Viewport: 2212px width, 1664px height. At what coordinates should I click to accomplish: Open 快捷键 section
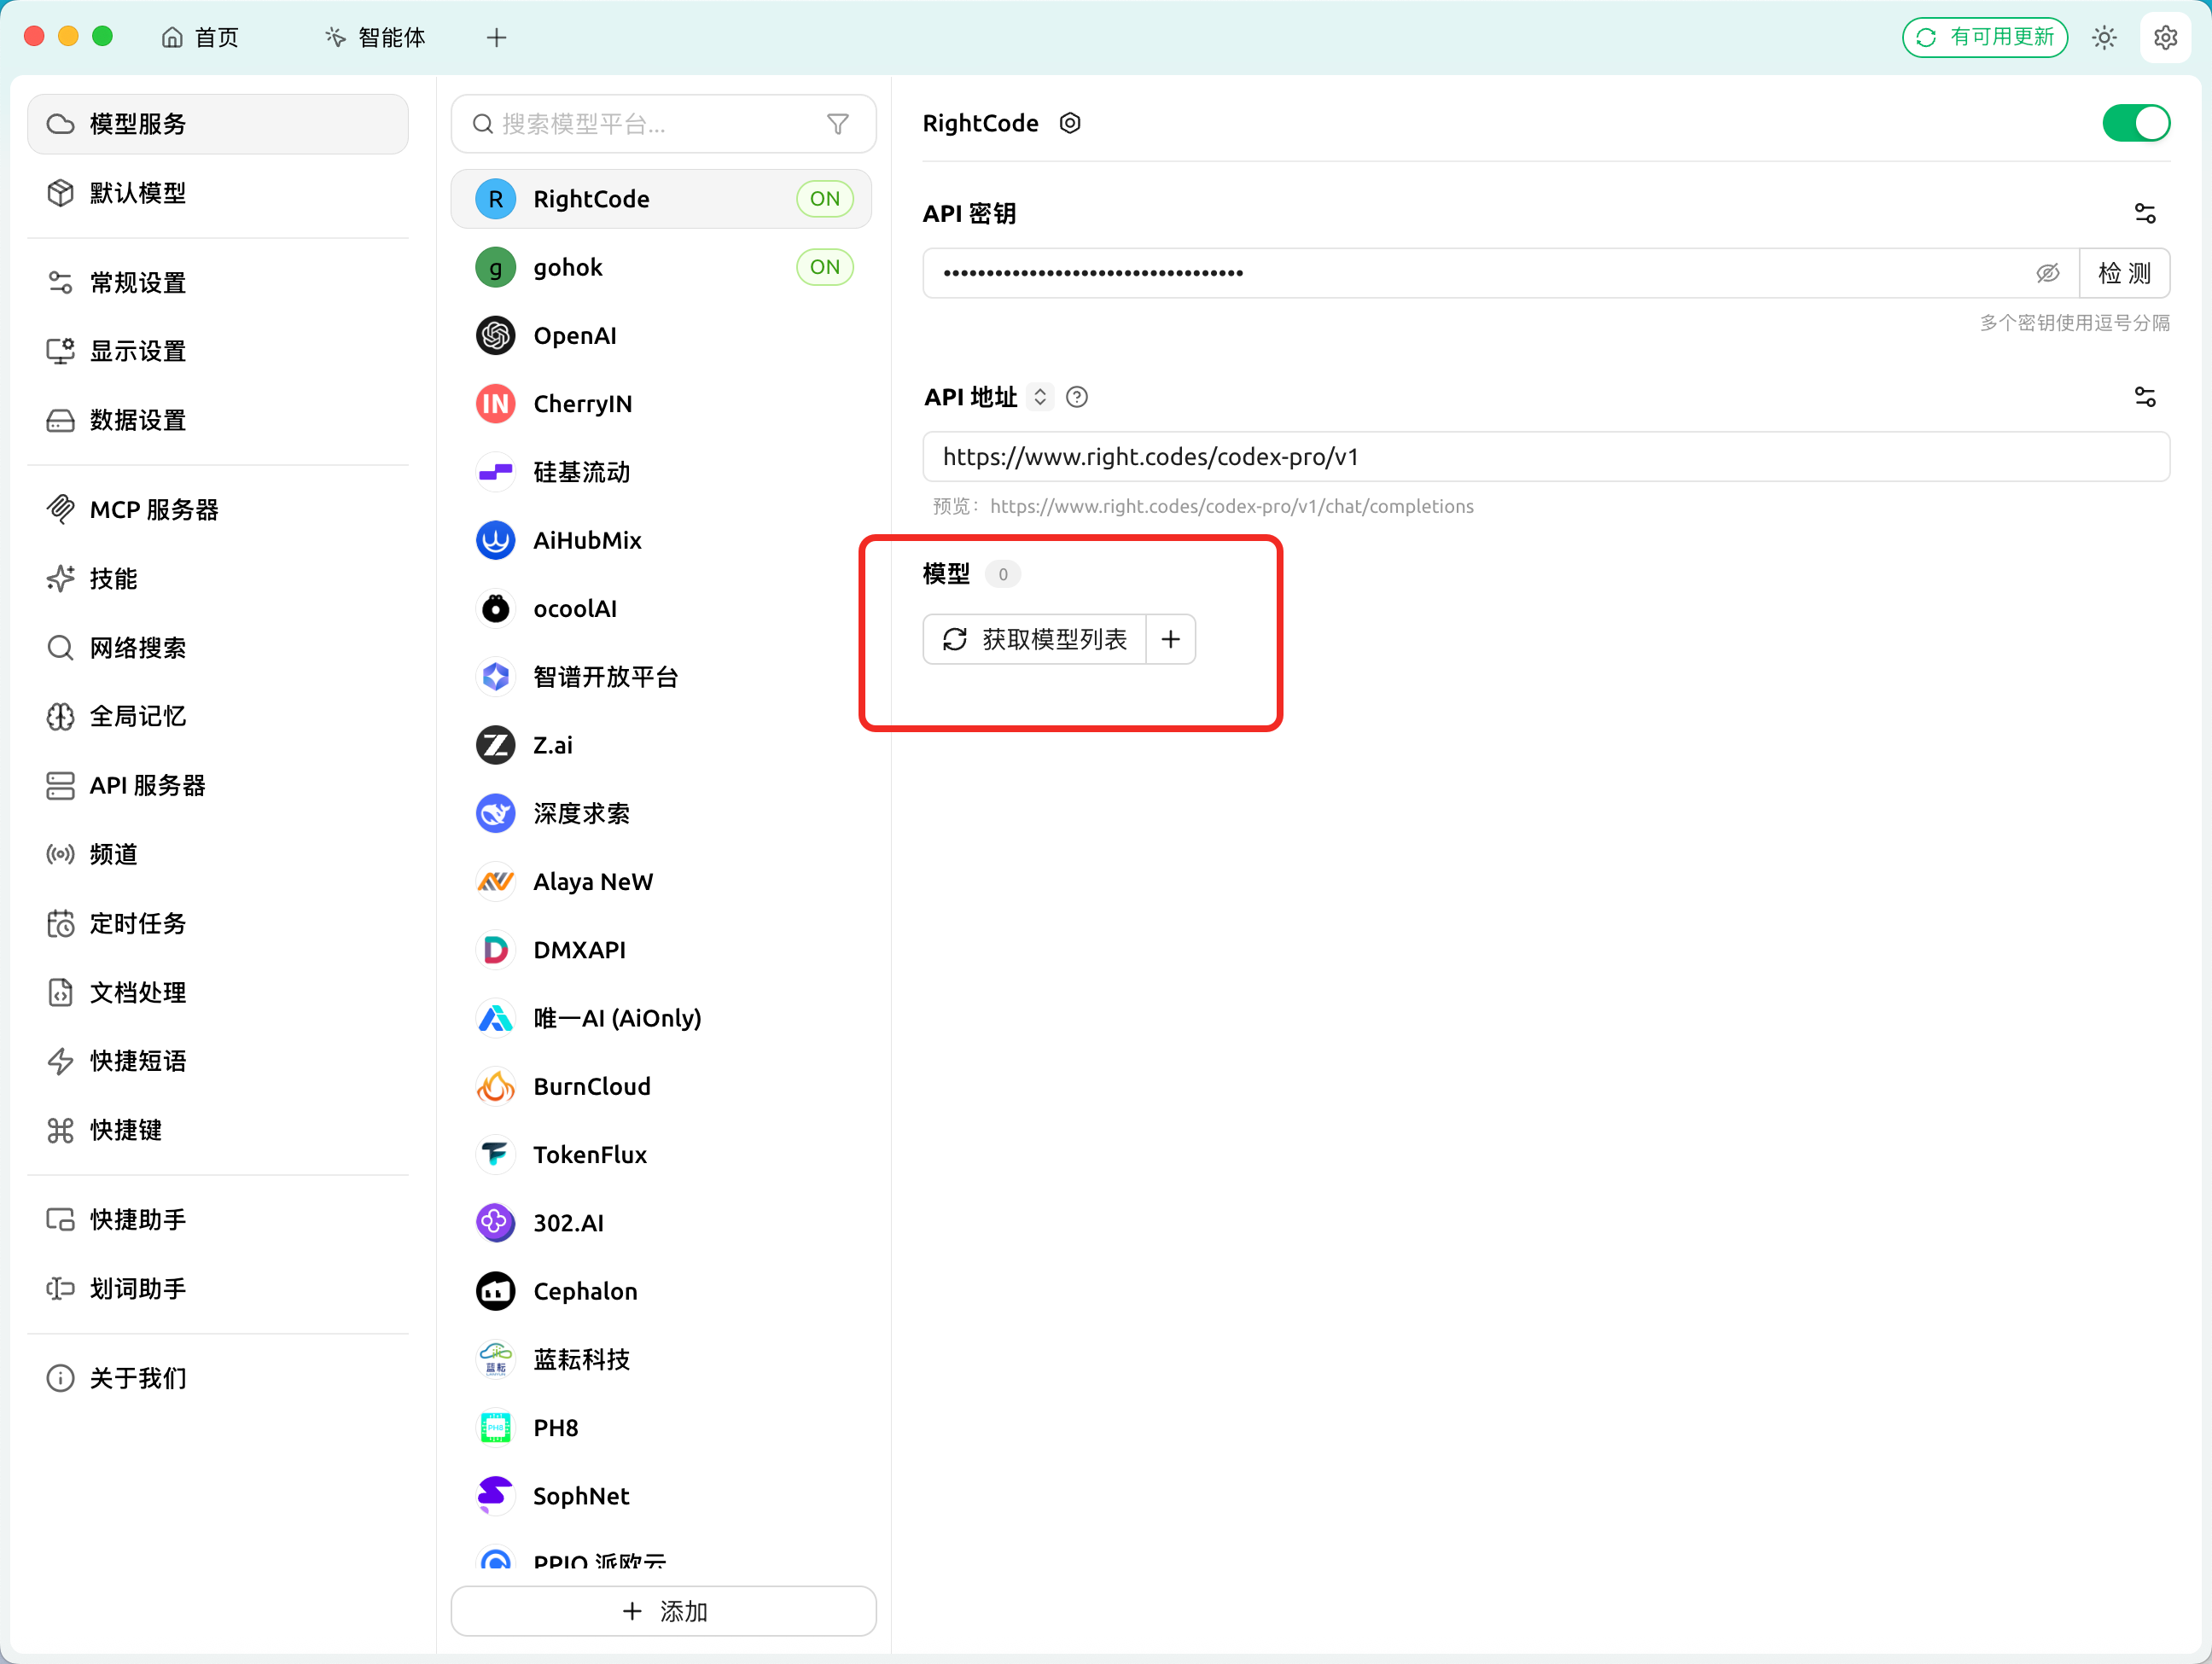(218, 1130)
